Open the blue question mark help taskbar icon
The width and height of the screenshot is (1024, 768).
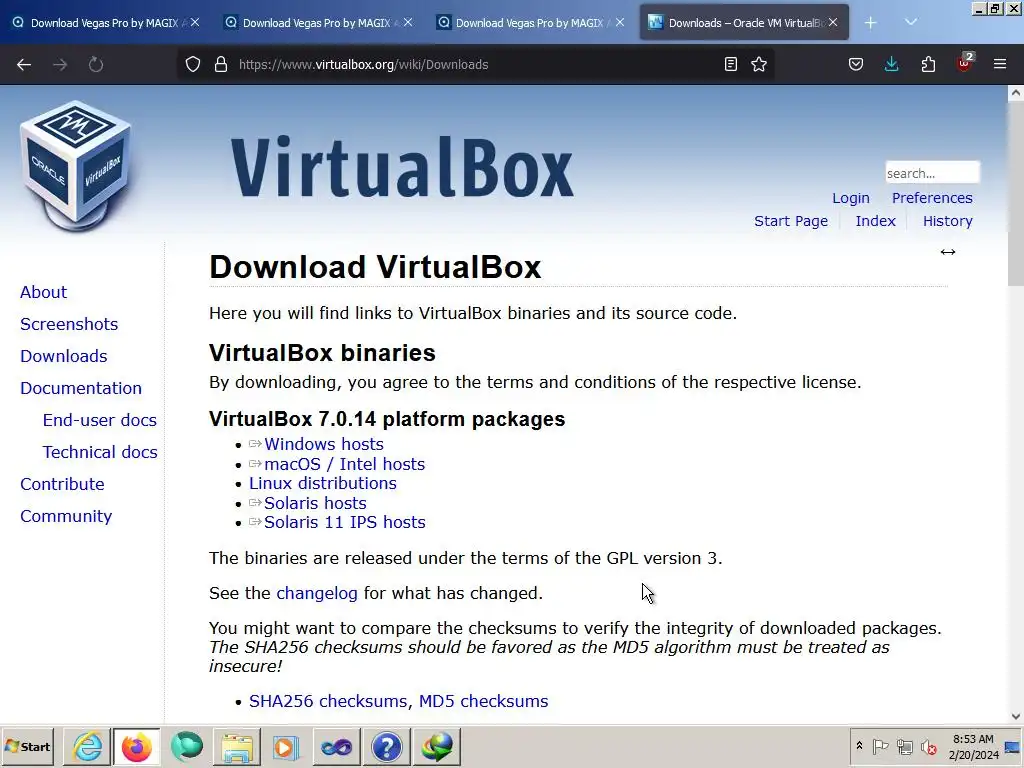pyautogui.click(x=387, y=746)
